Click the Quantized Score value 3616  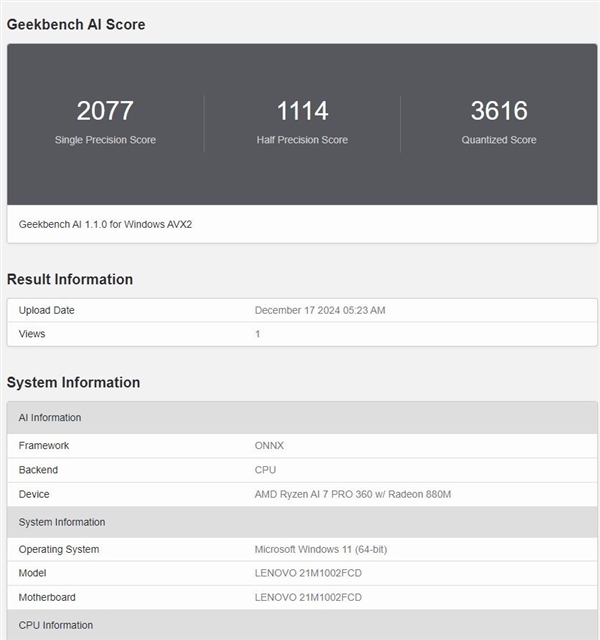pyautogui.click(x=499, y=110)
